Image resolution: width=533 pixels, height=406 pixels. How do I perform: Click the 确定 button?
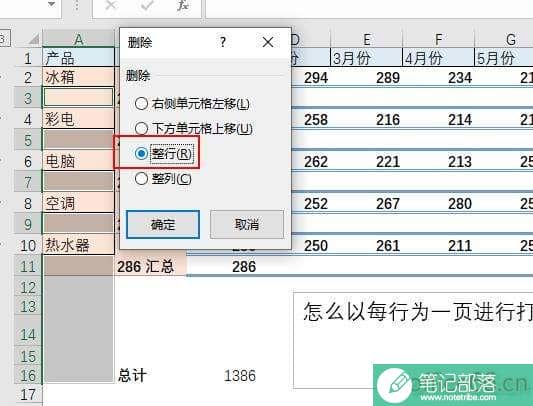pos(163,224)
